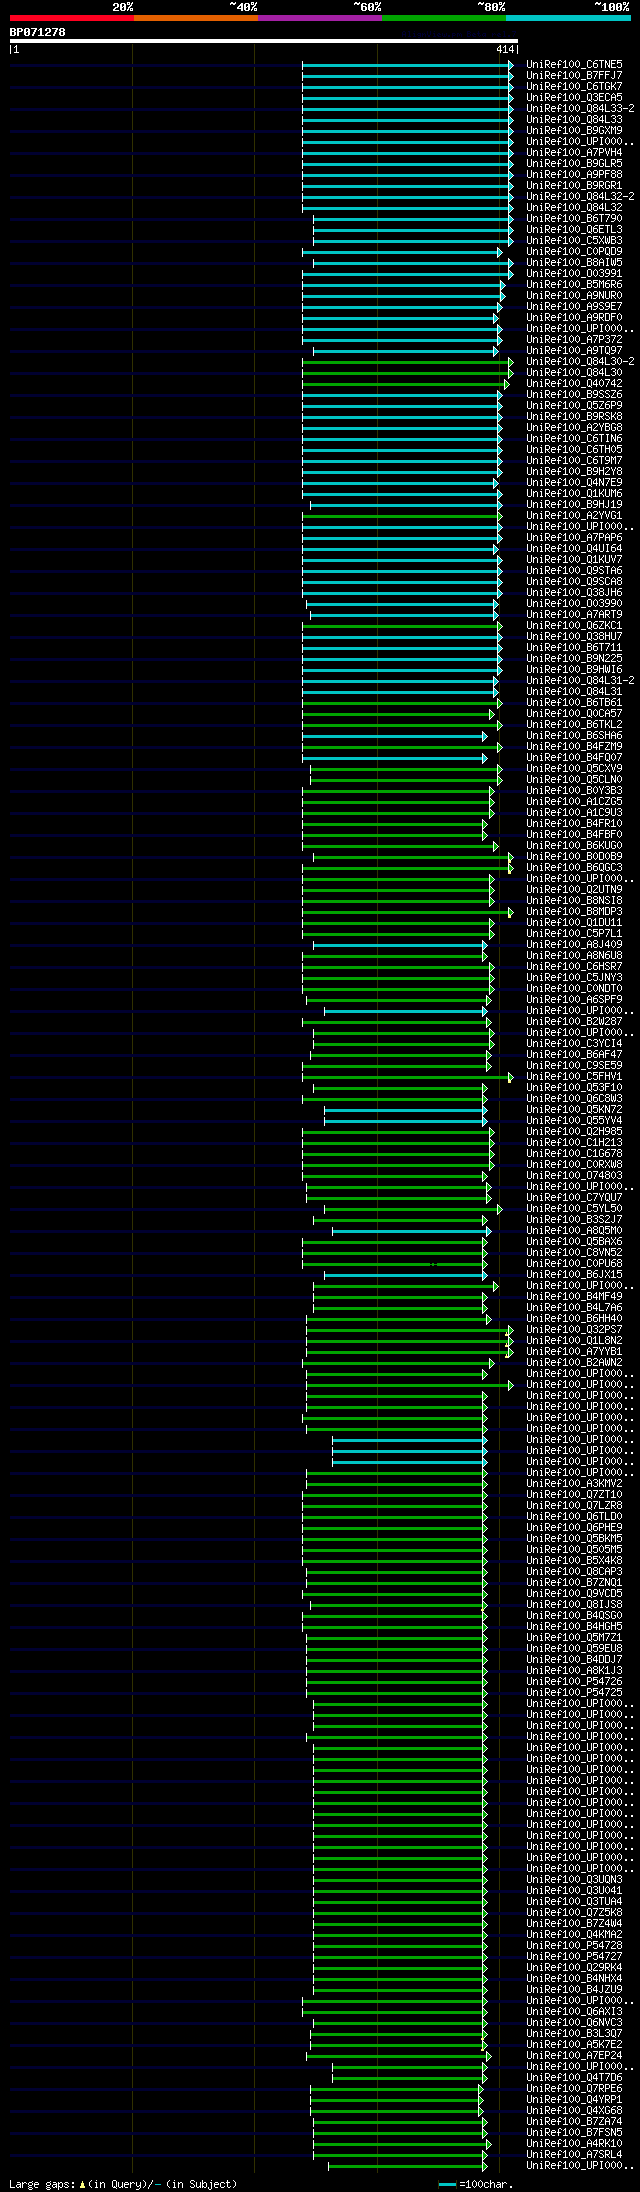Select label UniRef100_B9GLR5
The image size is (640, 2192).
coord(574,163)
